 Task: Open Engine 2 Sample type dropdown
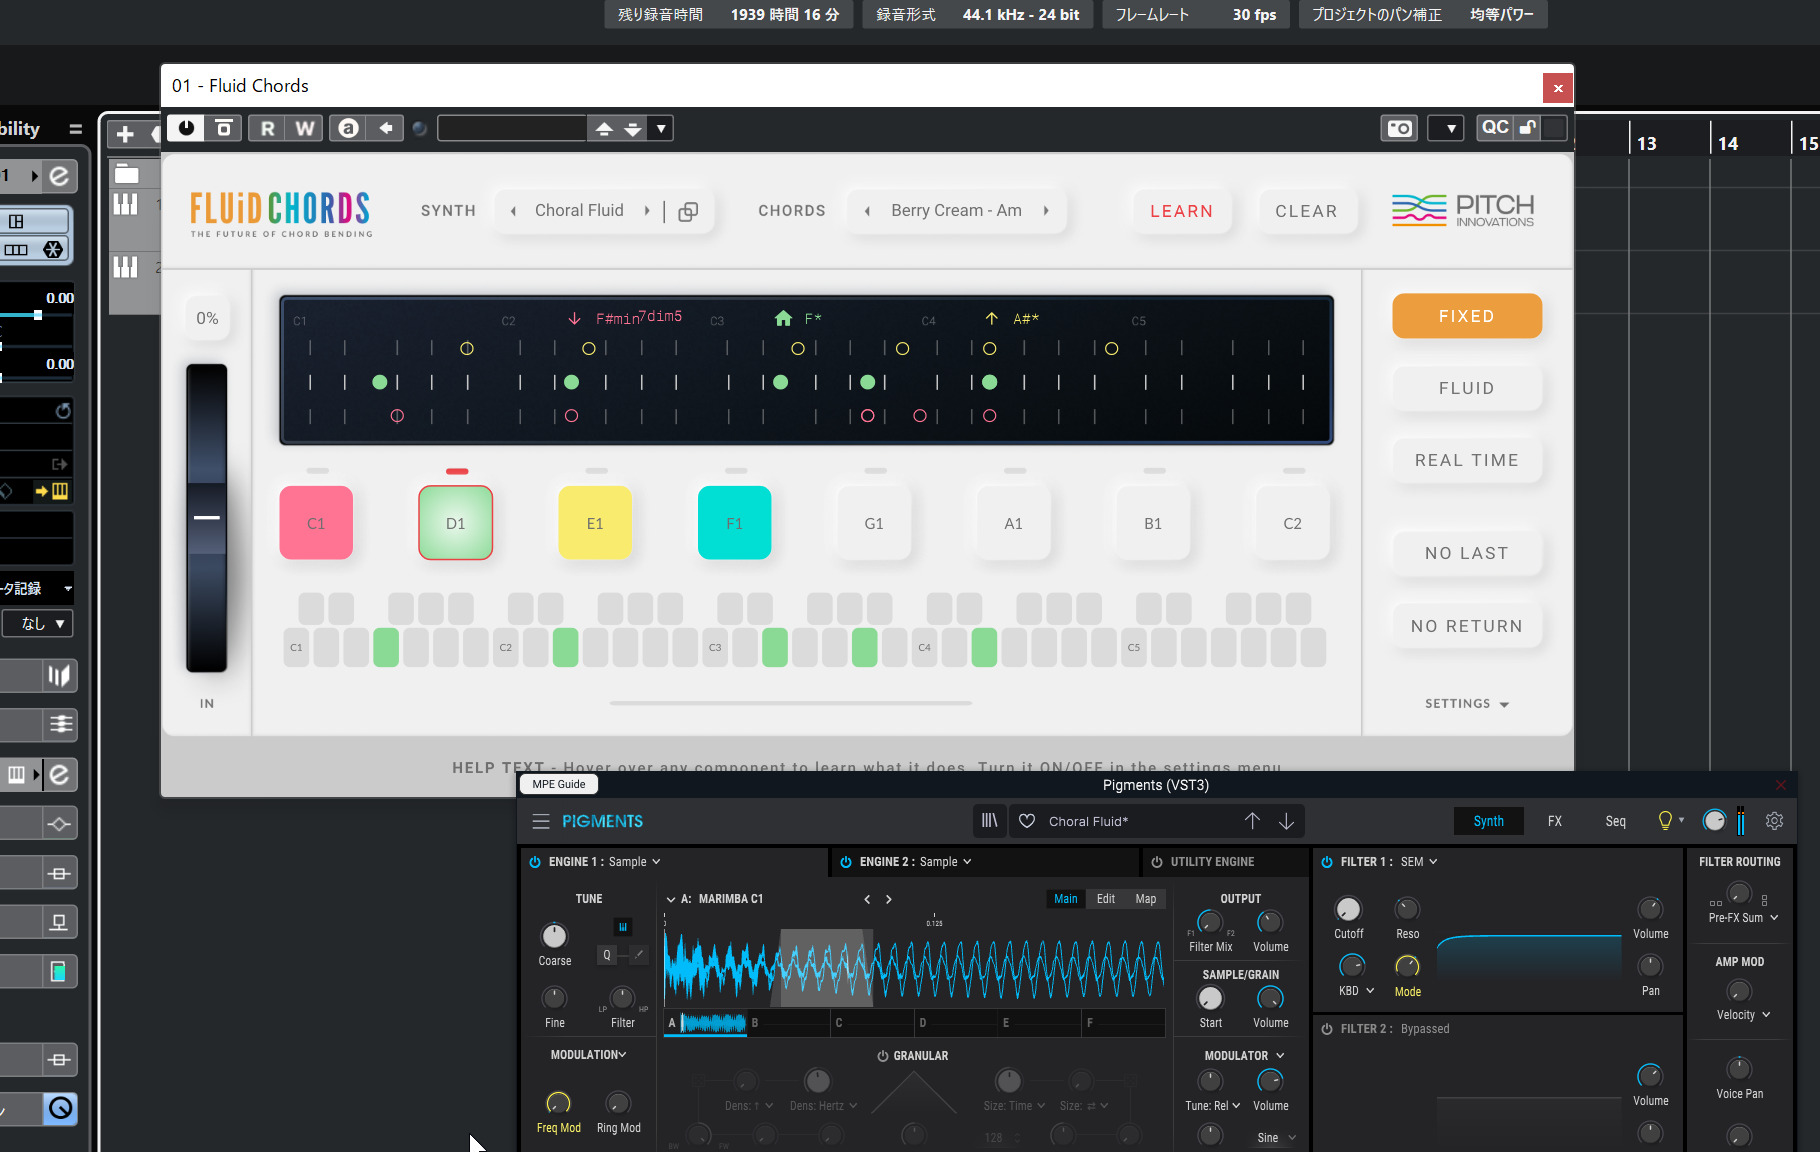coord(946,861)
